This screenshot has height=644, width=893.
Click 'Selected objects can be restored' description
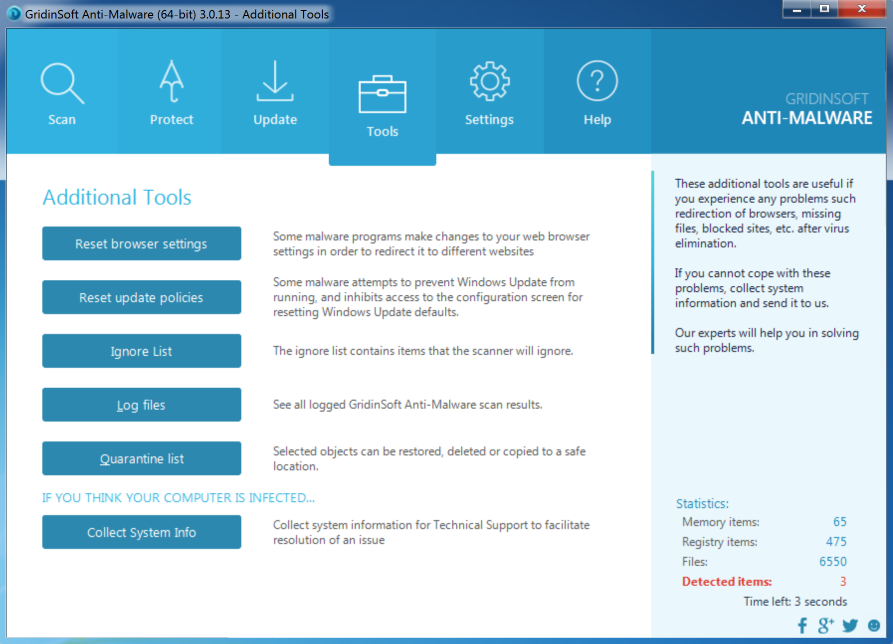click(x=429, y=458)
